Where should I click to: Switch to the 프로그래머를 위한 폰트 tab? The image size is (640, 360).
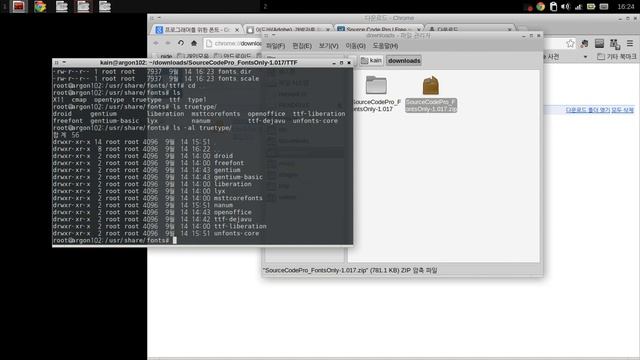click(x=197, y=30)
